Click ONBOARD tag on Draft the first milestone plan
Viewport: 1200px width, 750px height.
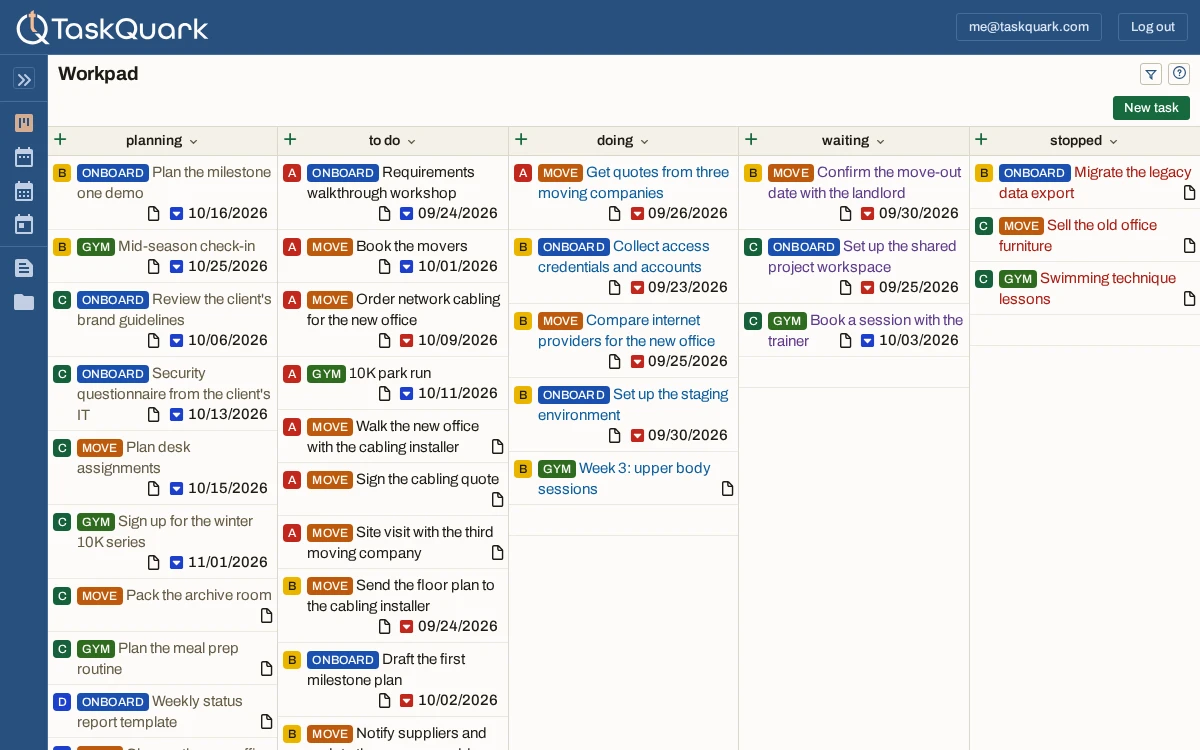point(343,660)
